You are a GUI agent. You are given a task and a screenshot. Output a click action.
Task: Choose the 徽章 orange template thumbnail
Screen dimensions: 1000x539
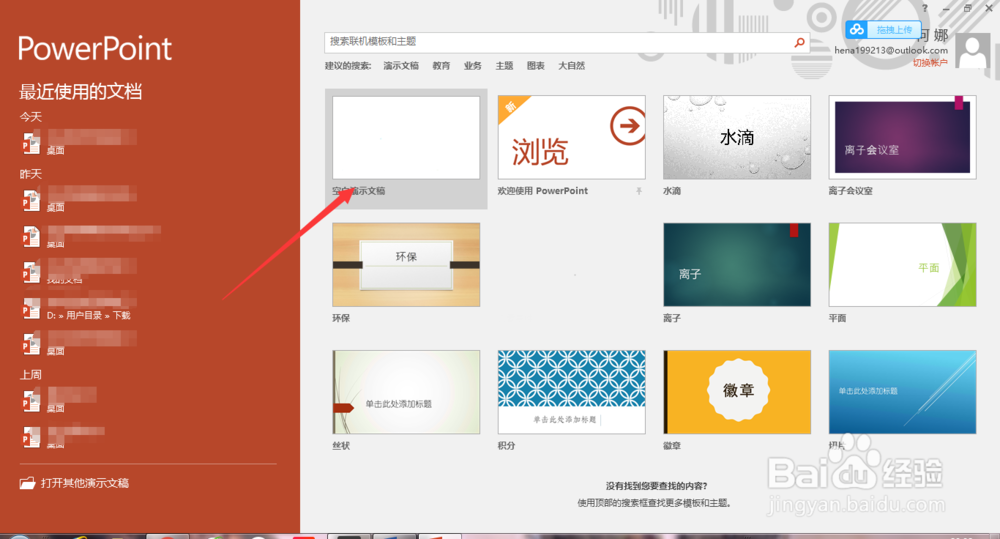click(x=737, y=392)
